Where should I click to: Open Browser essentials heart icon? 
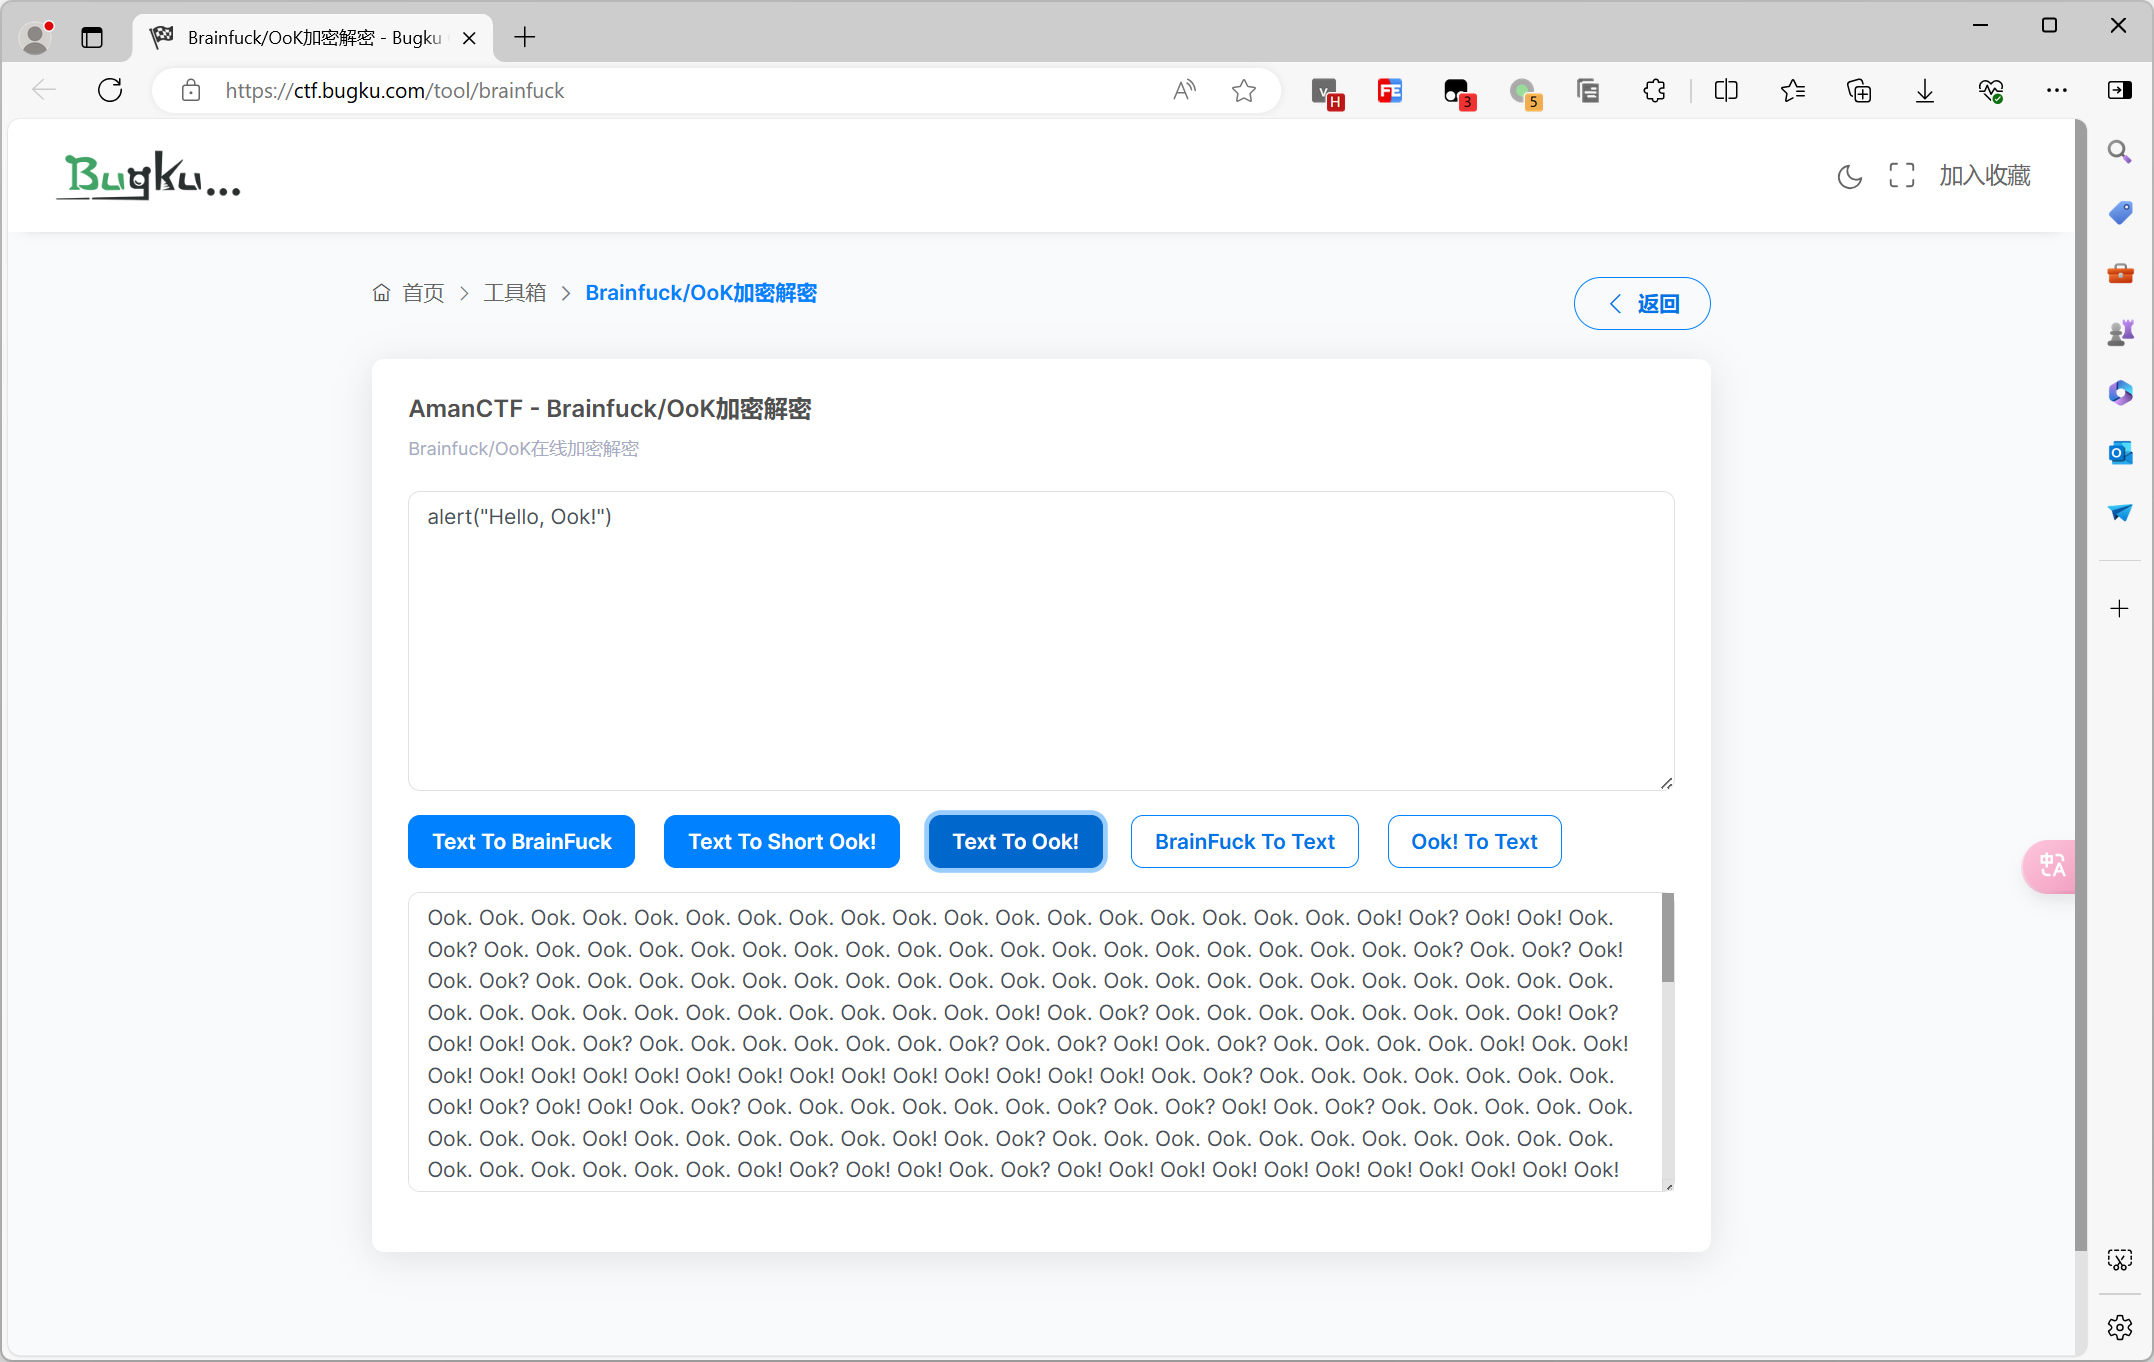pos(1990,90)
